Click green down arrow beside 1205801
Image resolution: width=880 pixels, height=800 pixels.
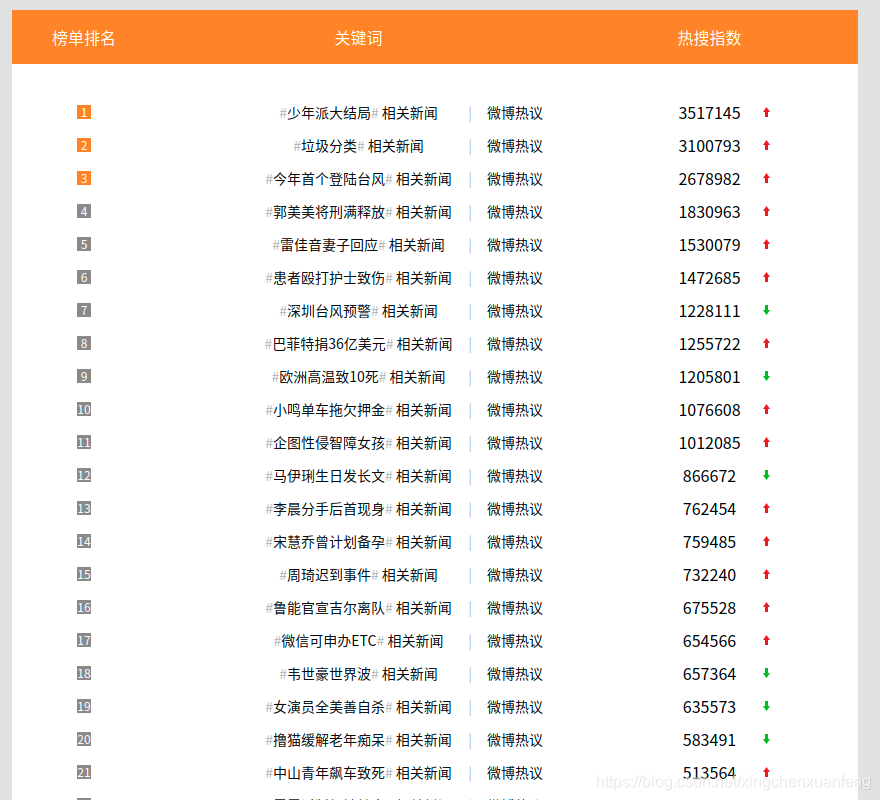766,377
